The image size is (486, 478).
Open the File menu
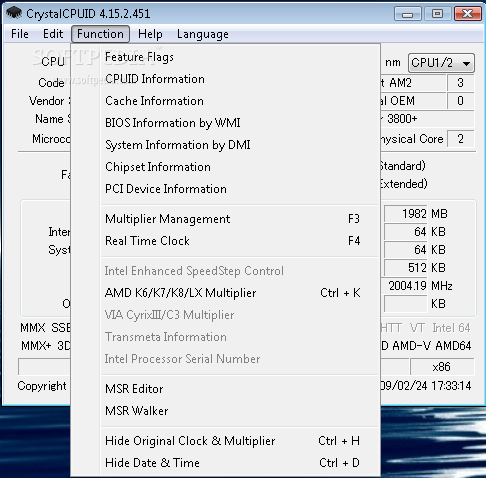[x=20, y=34]
